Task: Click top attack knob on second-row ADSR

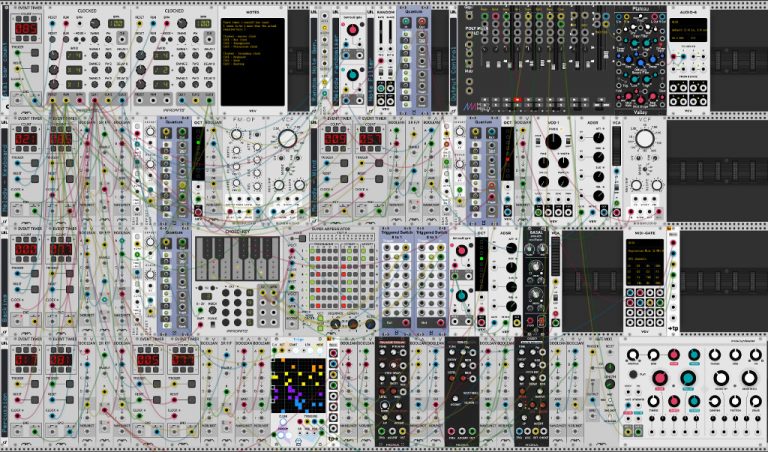Action: pyautogui.click(x=598, y=138)
